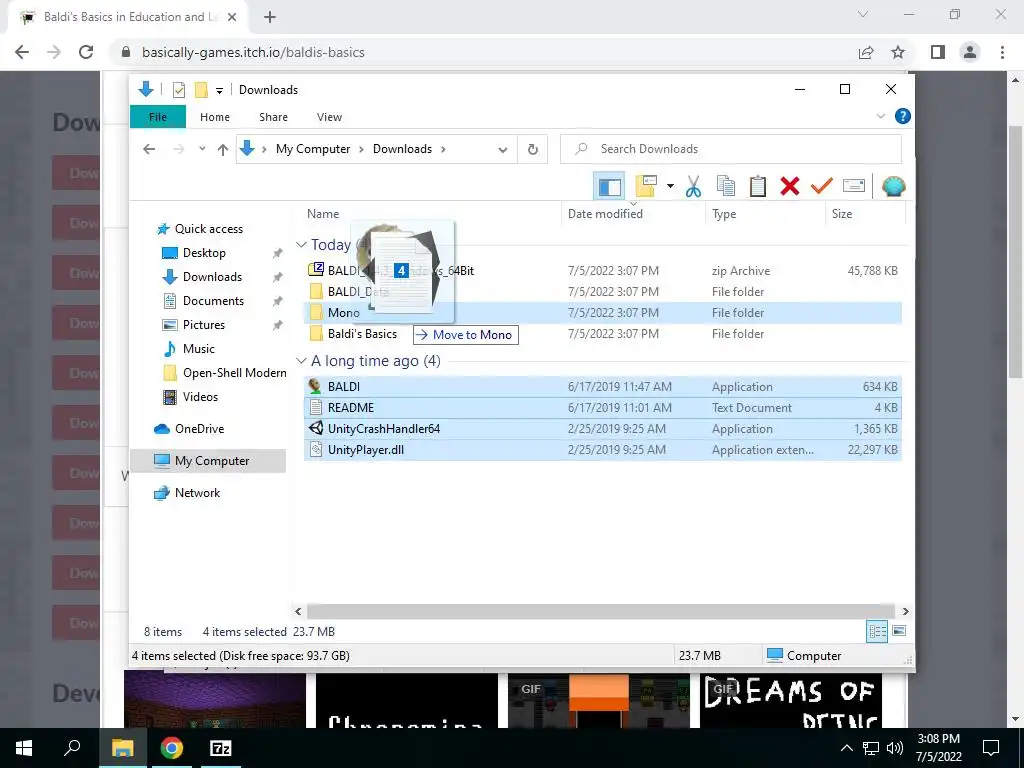Open new Chrome tab with plus button
This screenshot has width=1024, height=768.
click(270, 17)
